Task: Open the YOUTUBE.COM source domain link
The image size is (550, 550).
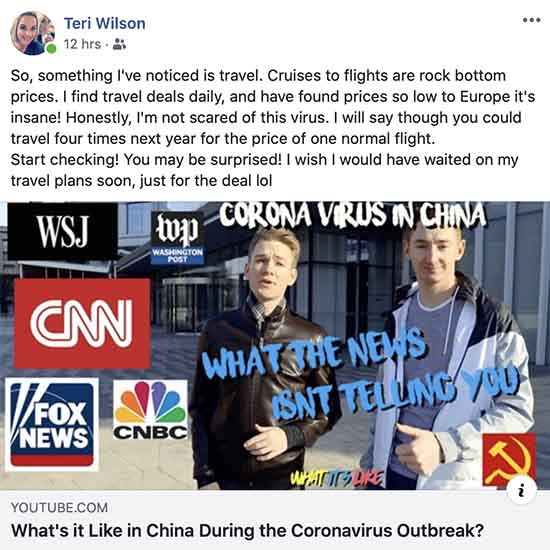Action: point(59,508)
